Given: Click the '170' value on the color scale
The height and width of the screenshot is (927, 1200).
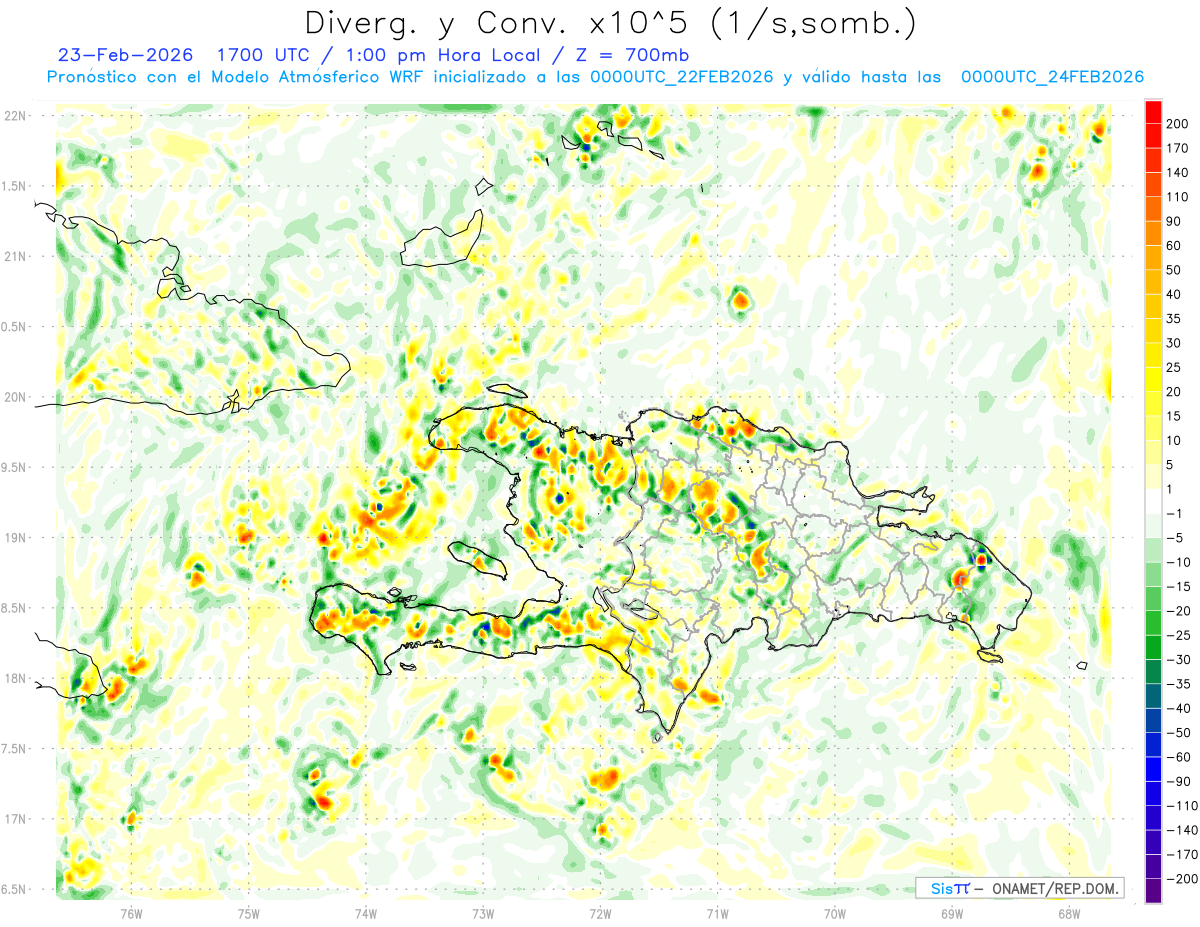Looking at the screenshot, I should pyautogui.click(x=1179, y=148).
